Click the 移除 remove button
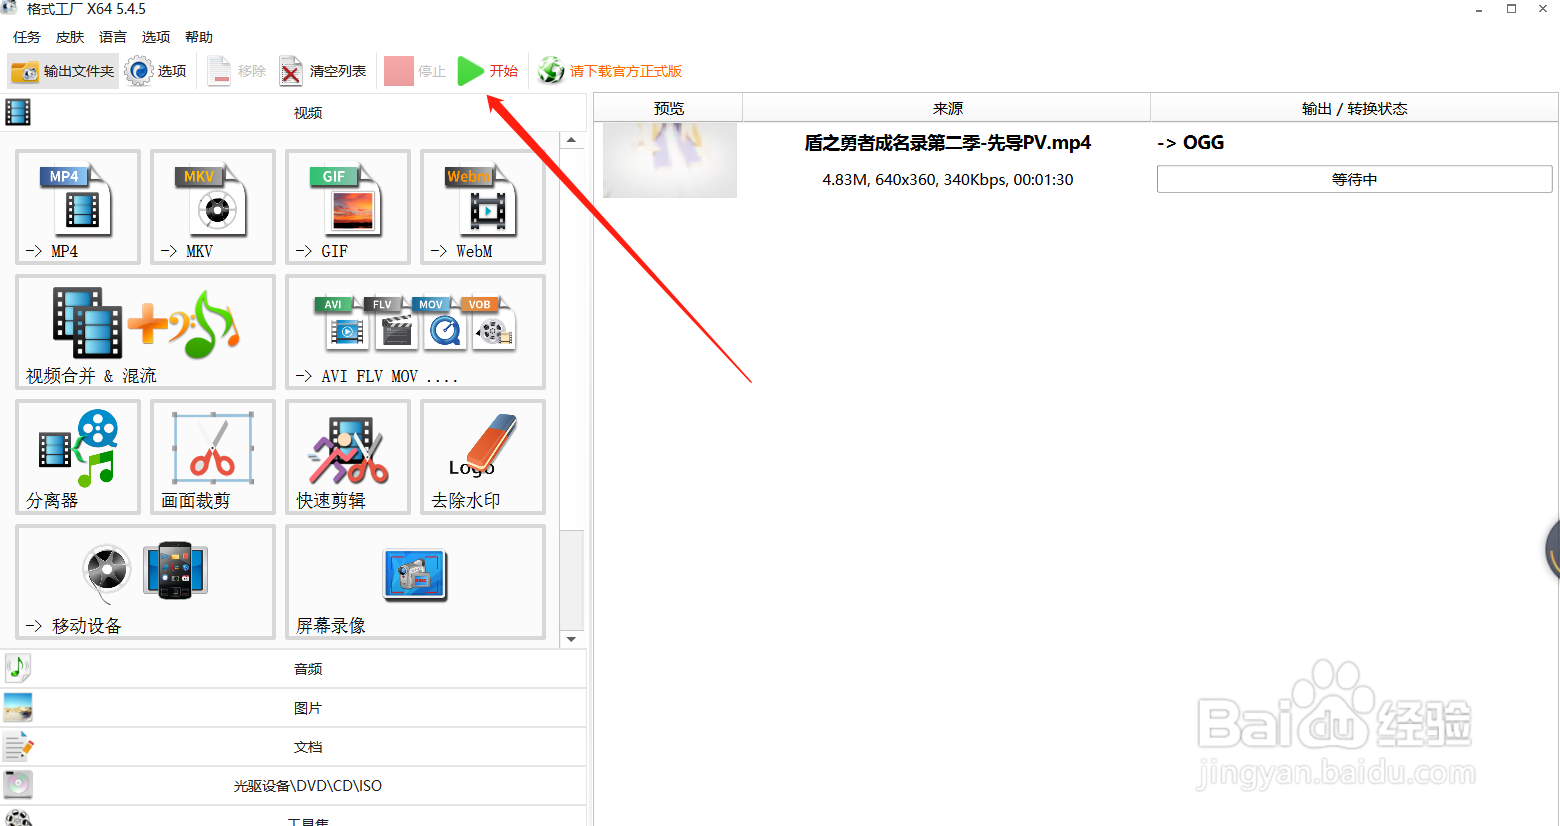Screen dimensions: 1560x826 237,71
